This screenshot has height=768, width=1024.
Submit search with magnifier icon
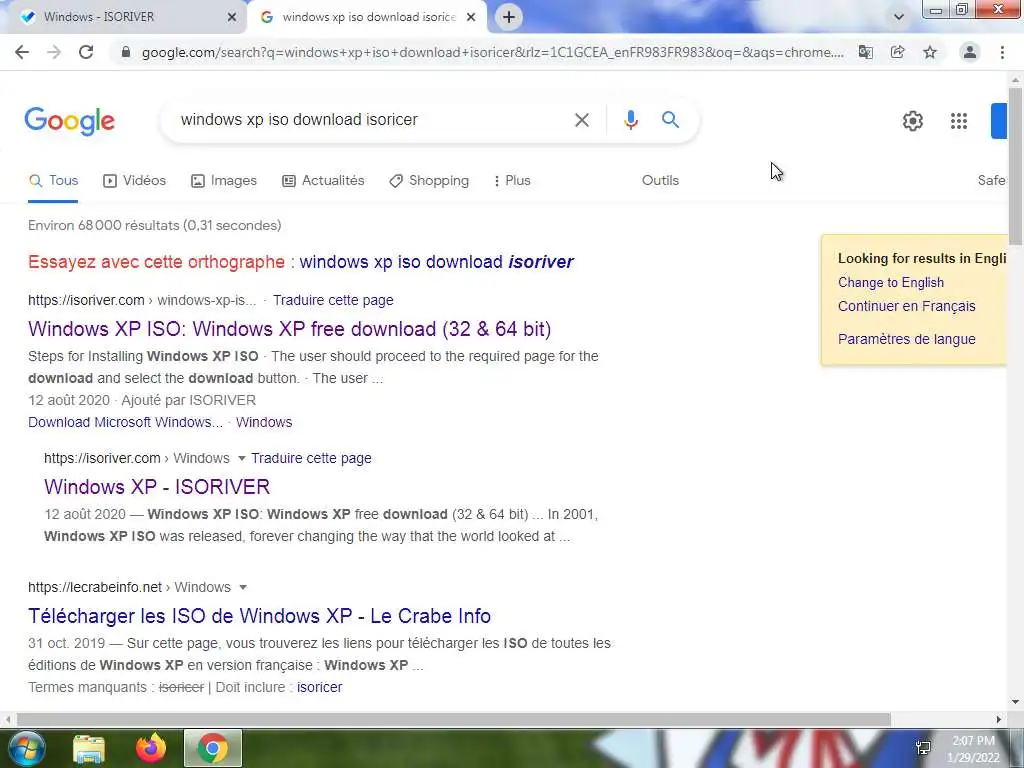(x=670, y=120)
